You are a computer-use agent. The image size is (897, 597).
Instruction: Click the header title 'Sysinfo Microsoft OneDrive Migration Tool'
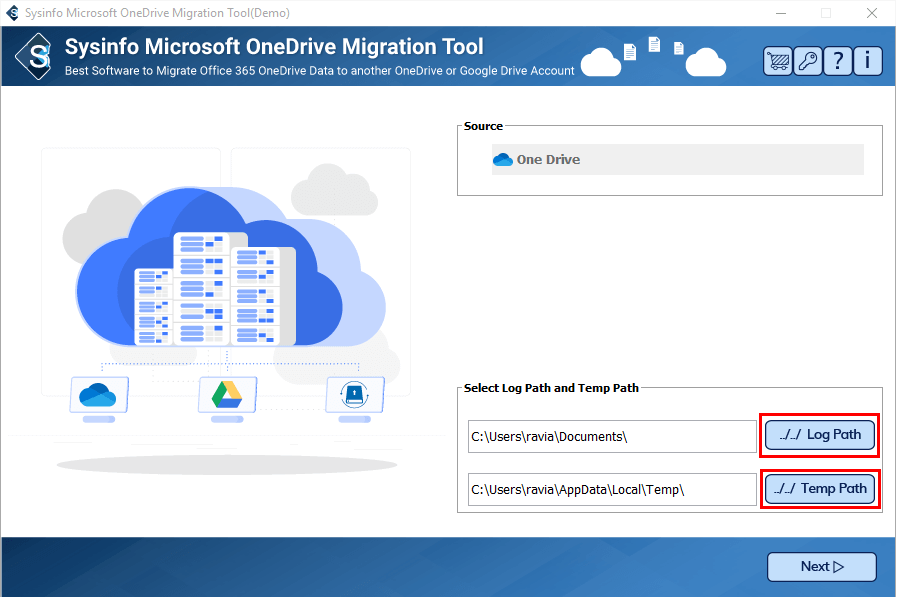click(x=274, y=47)
